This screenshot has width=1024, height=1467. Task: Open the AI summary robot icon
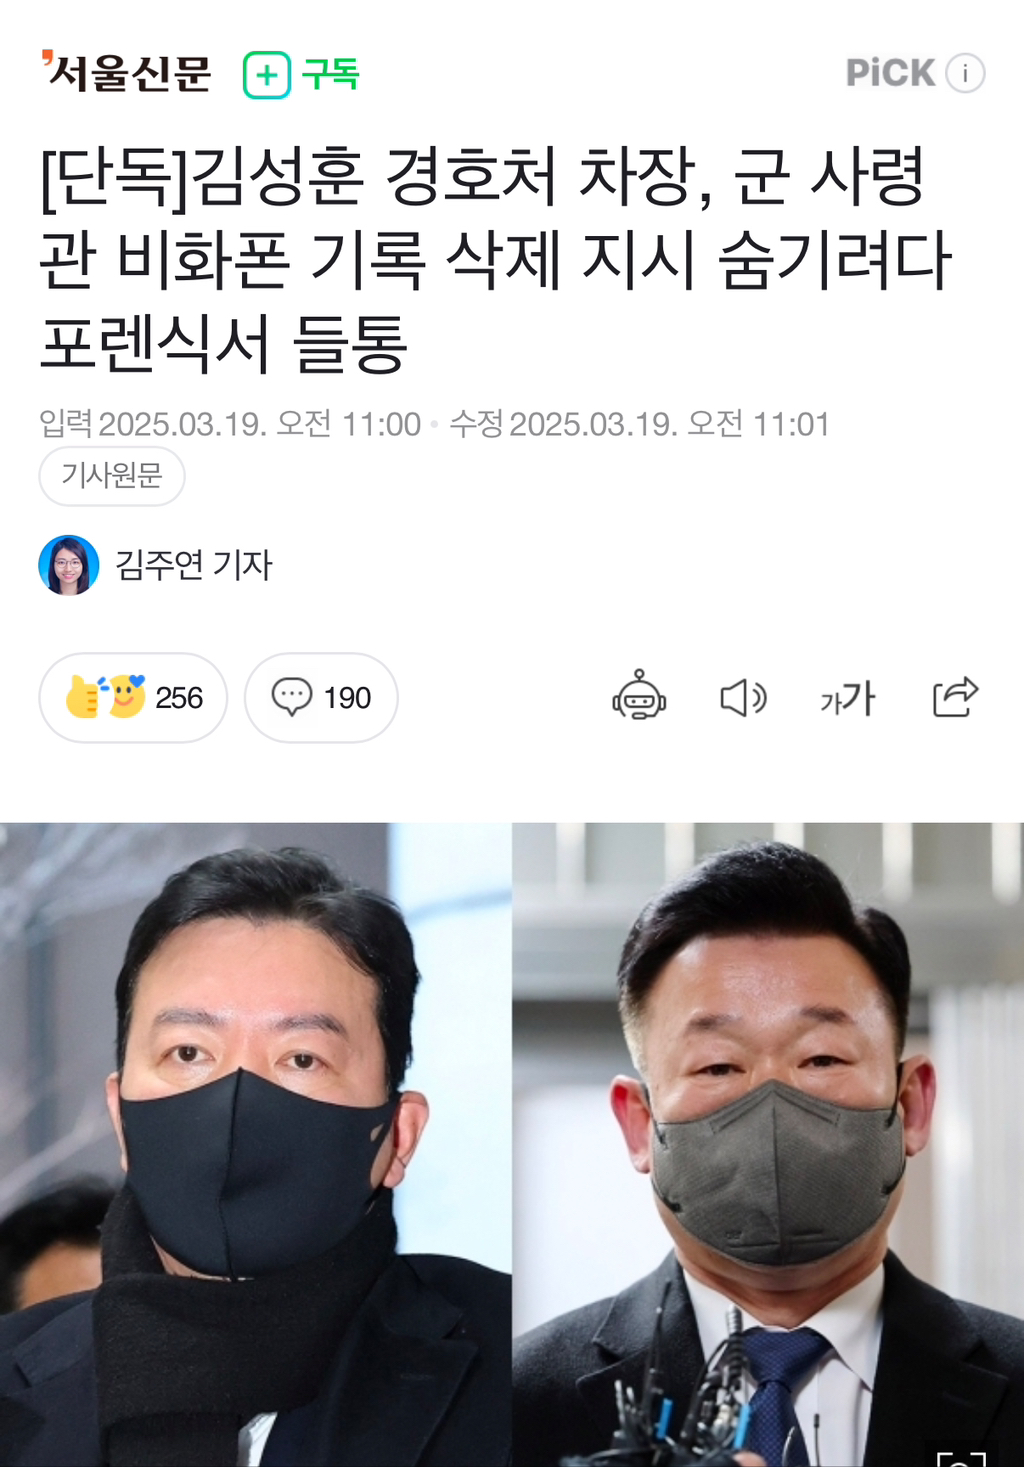[x=639, y=696]
